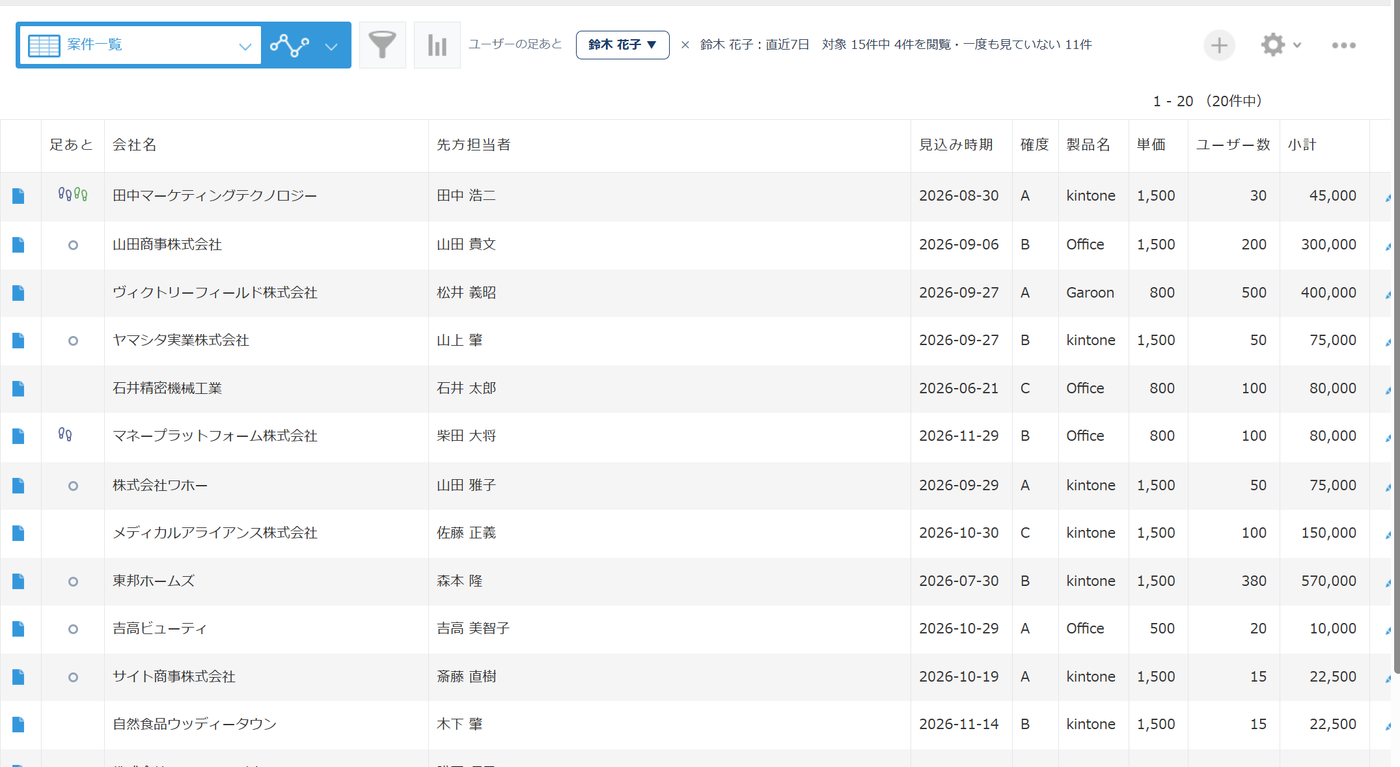The height and width of the screenshot is (767, 1400).
Task: Select company name ヤマシタ実業株式会社
Action: (x=181, y=340)
